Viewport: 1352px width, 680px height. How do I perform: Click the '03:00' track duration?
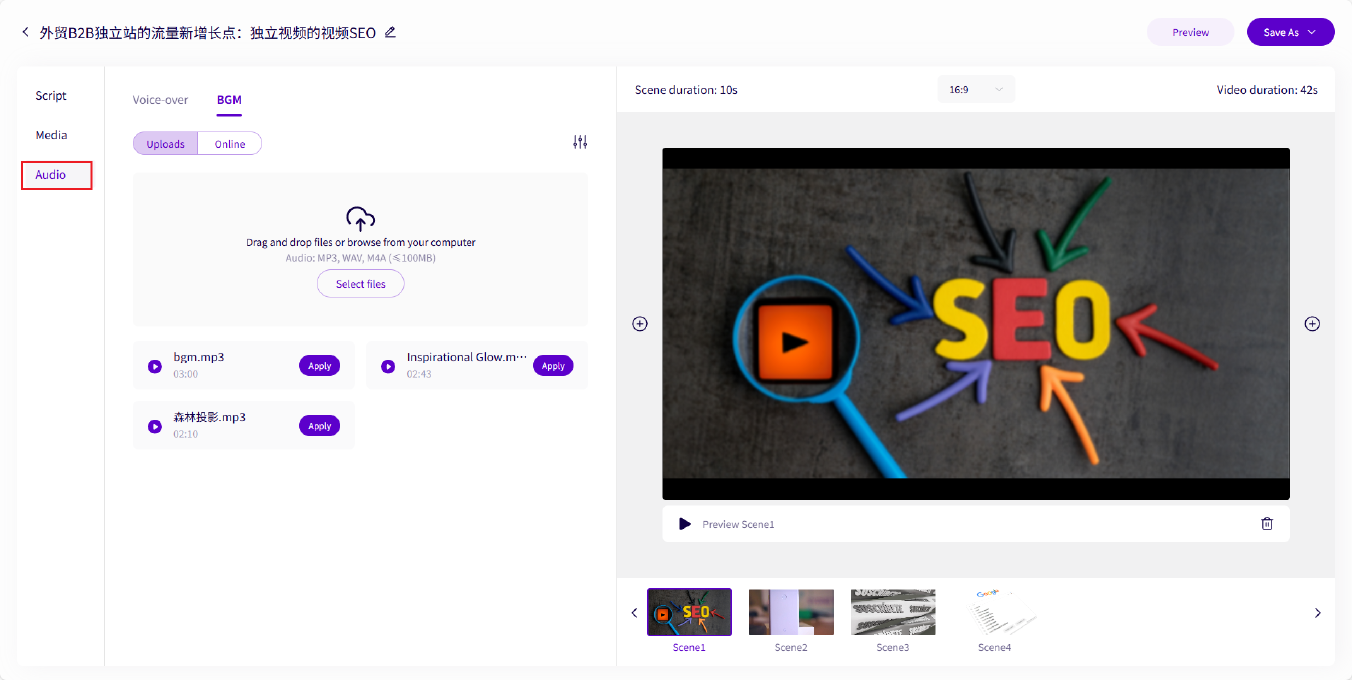[x=185, y=374]
